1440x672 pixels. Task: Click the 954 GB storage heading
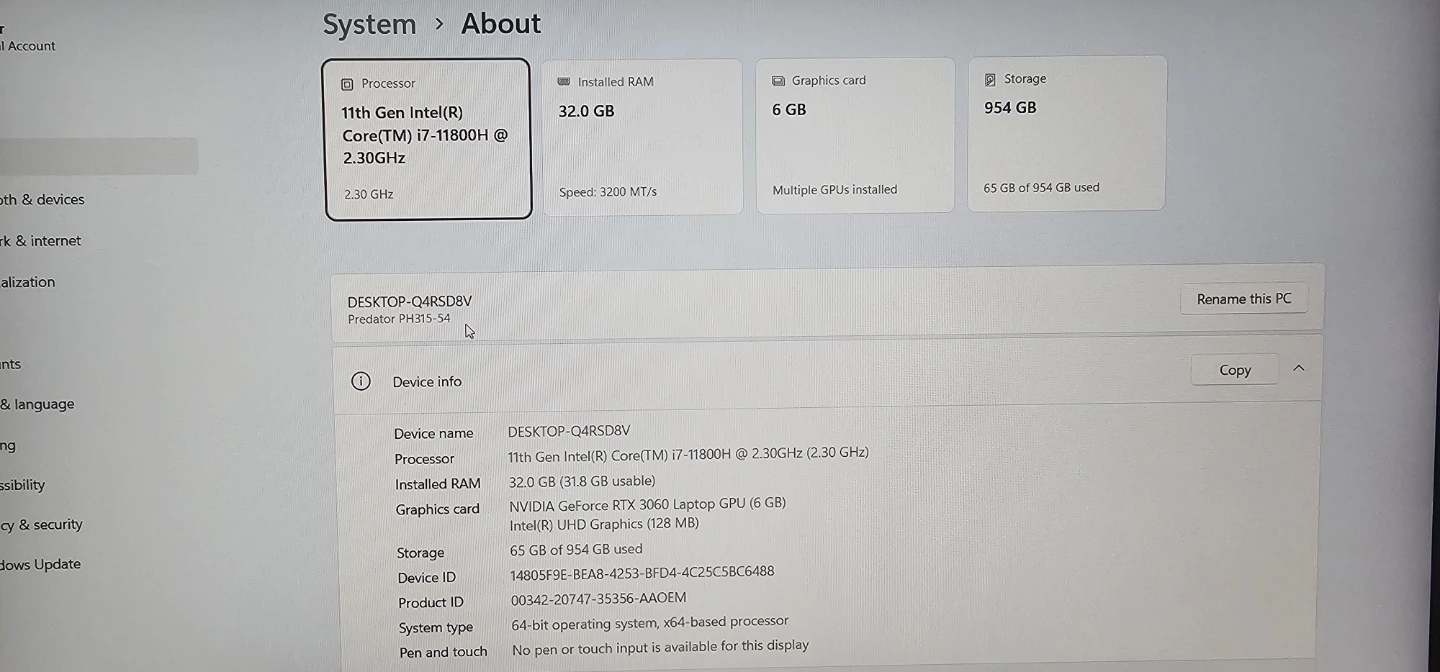1010,107
